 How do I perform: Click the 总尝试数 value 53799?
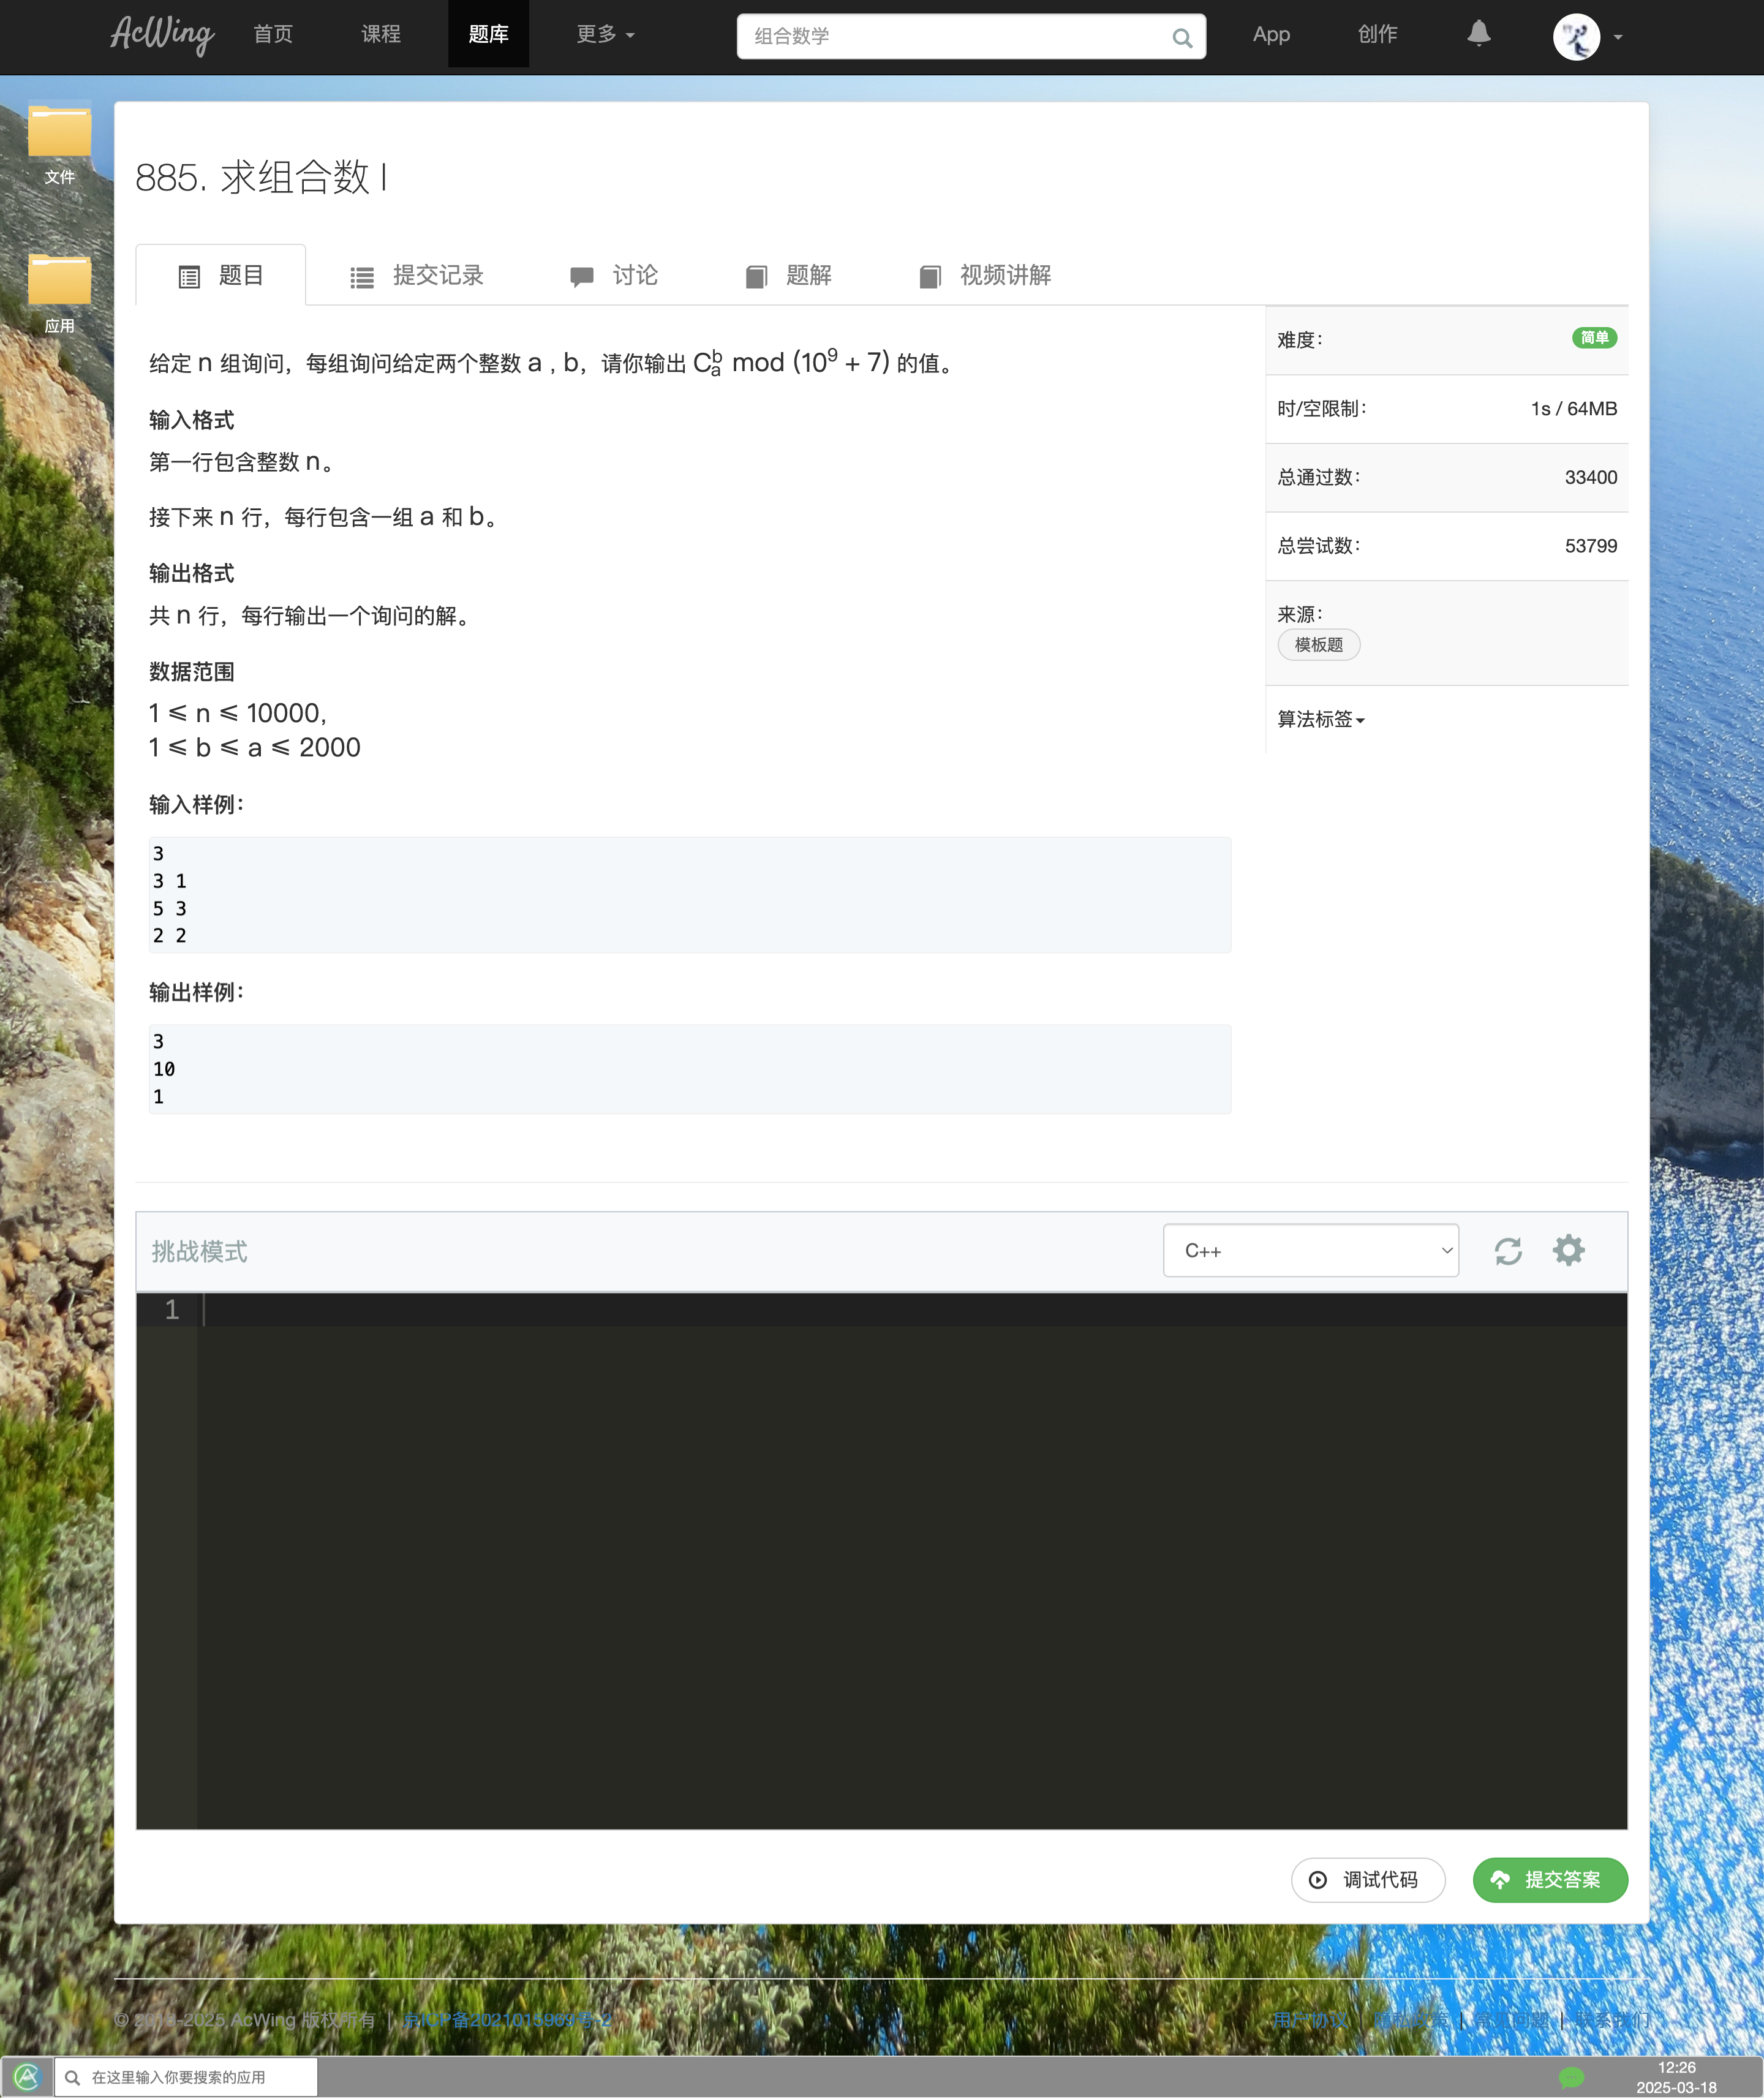[1590, 546]
